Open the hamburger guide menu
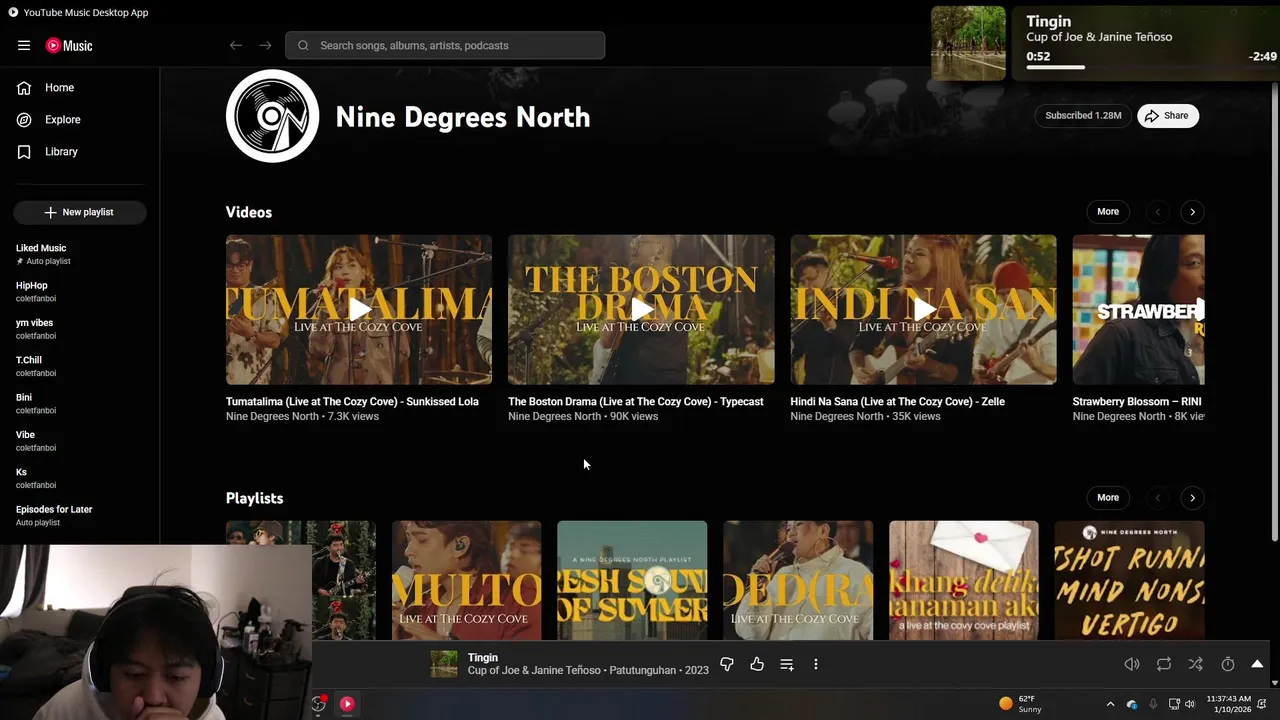Viewport: 1280px width, 720px height. [24, 45]
